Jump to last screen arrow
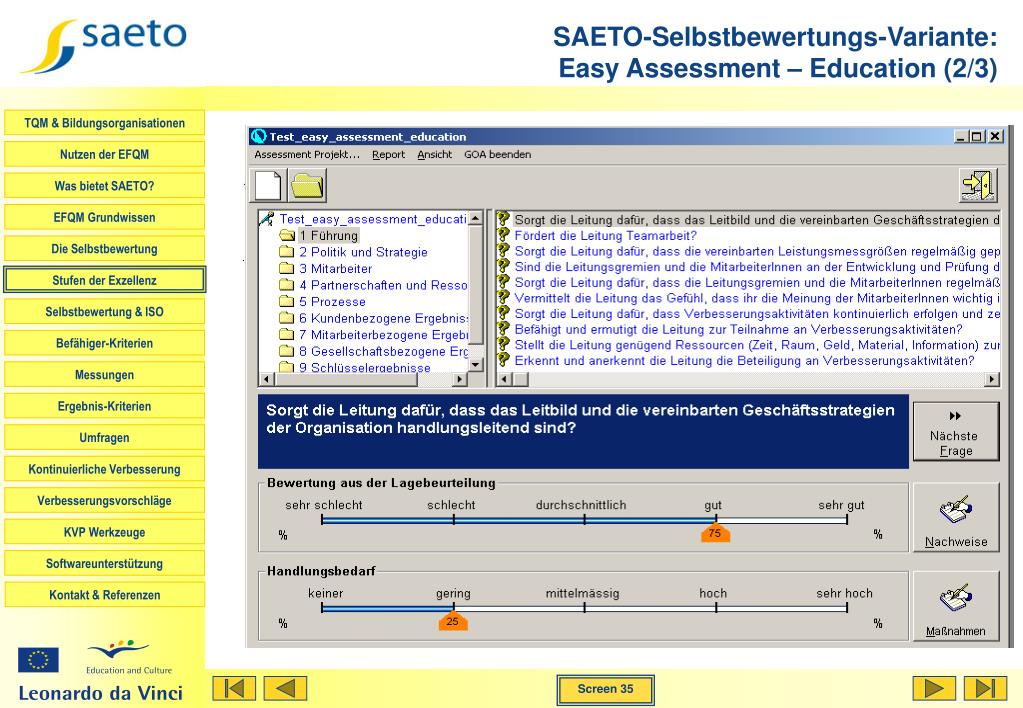This screenshot has height=708, width=1023. pos(985,688)
